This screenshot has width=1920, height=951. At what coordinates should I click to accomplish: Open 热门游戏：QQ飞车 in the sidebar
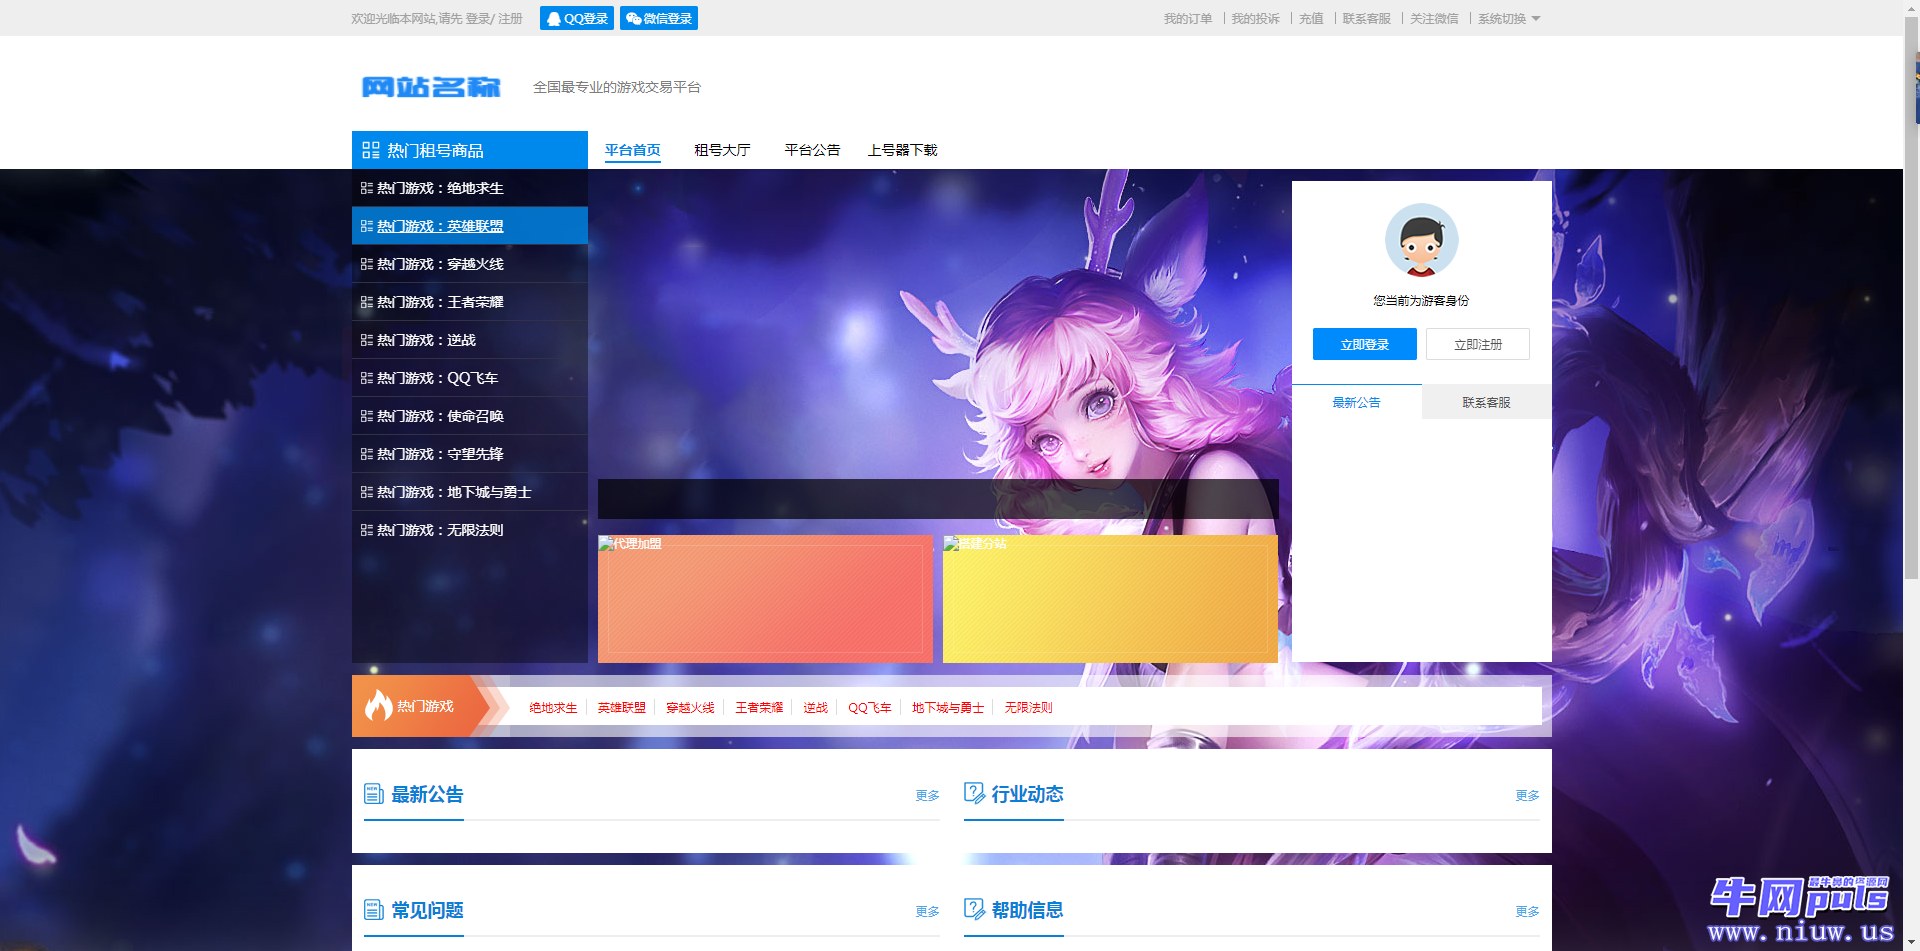tap(470, 378)
